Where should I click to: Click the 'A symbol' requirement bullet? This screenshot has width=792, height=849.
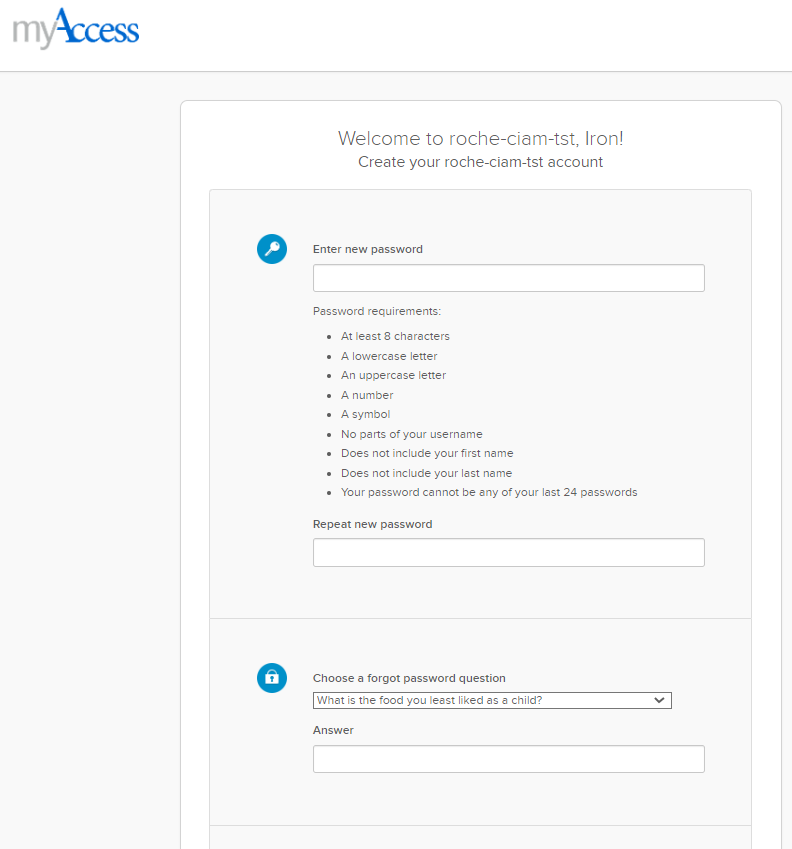[x=365, y=414]
